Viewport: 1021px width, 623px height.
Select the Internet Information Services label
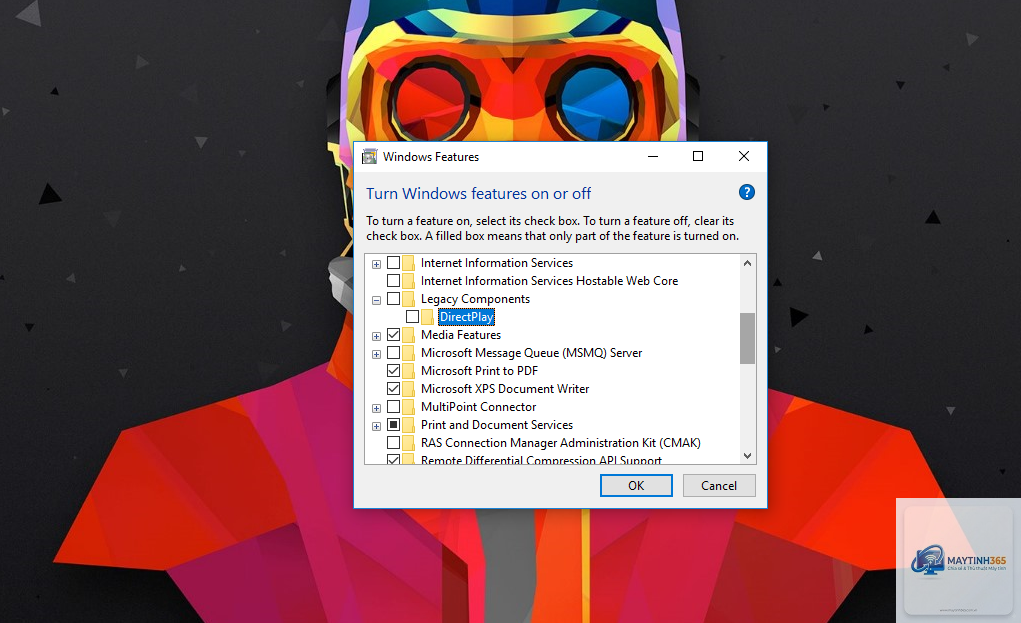coord(497,263)
